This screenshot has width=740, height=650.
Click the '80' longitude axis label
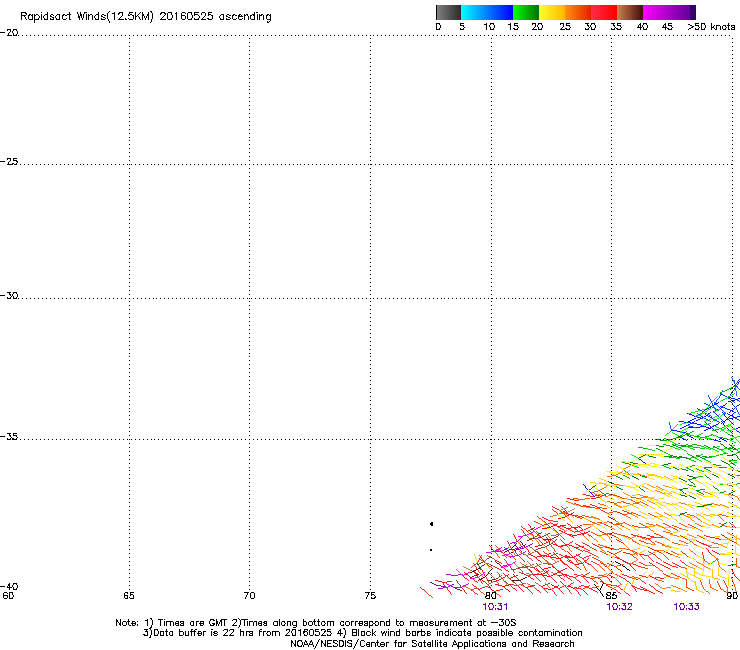coord(491,596)
